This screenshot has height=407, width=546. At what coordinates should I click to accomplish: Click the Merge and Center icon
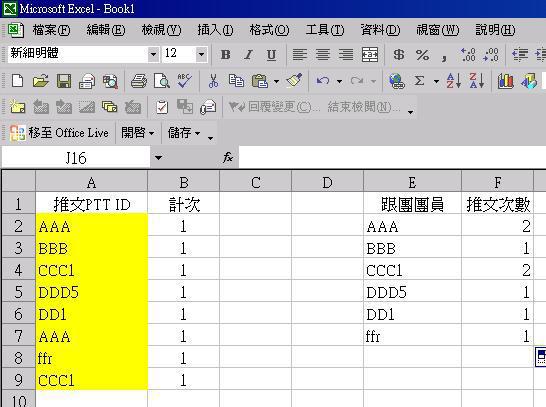pos(370,55)
